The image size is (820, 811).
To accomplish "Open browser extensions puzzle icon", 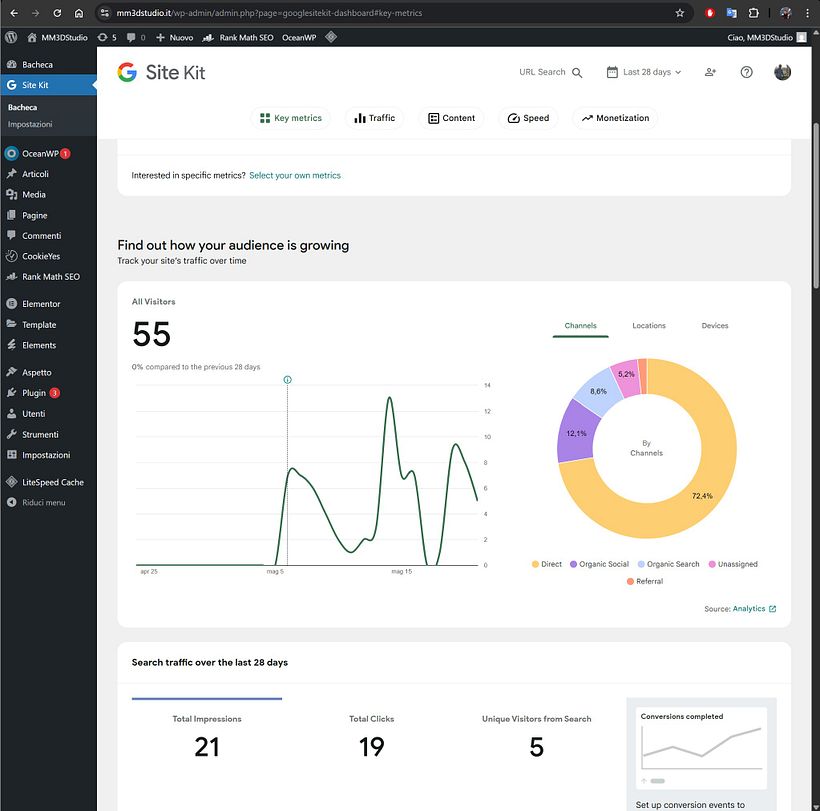I will [x=753, y=13].
